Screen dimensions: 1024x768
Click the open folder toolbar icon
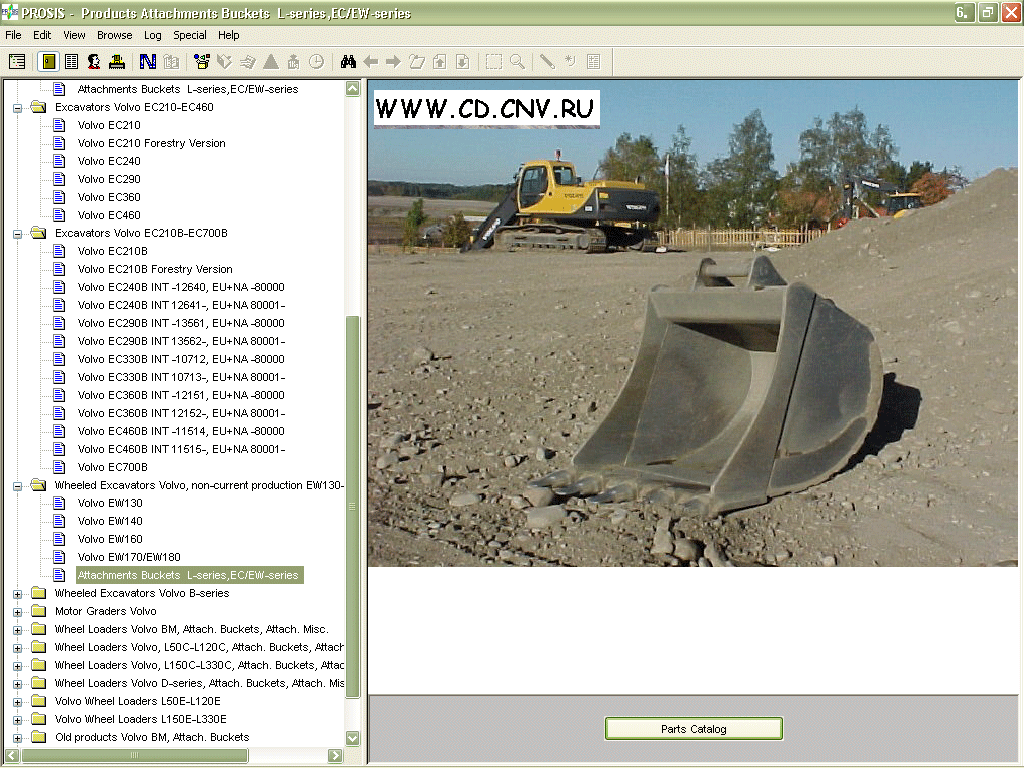(417, 62)
